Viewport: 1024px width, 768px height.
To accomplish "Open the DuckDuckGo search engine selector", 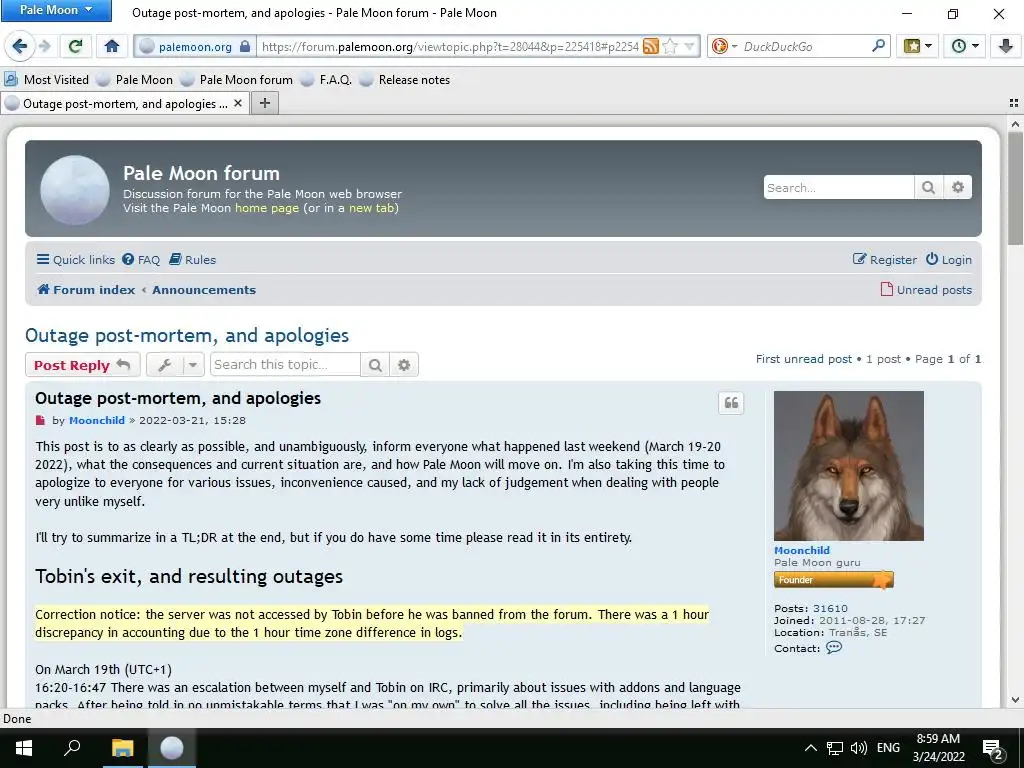I will [724, 46].
